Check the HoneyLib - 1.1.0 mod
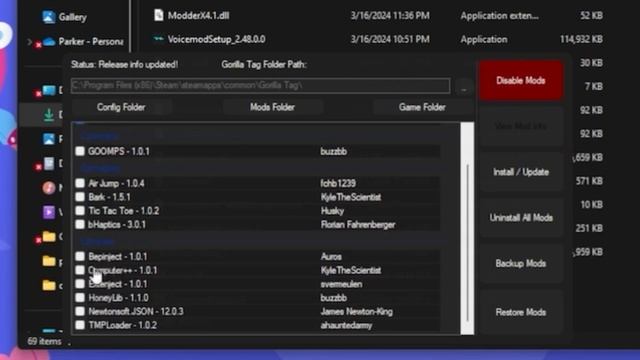 click(80, 298)
